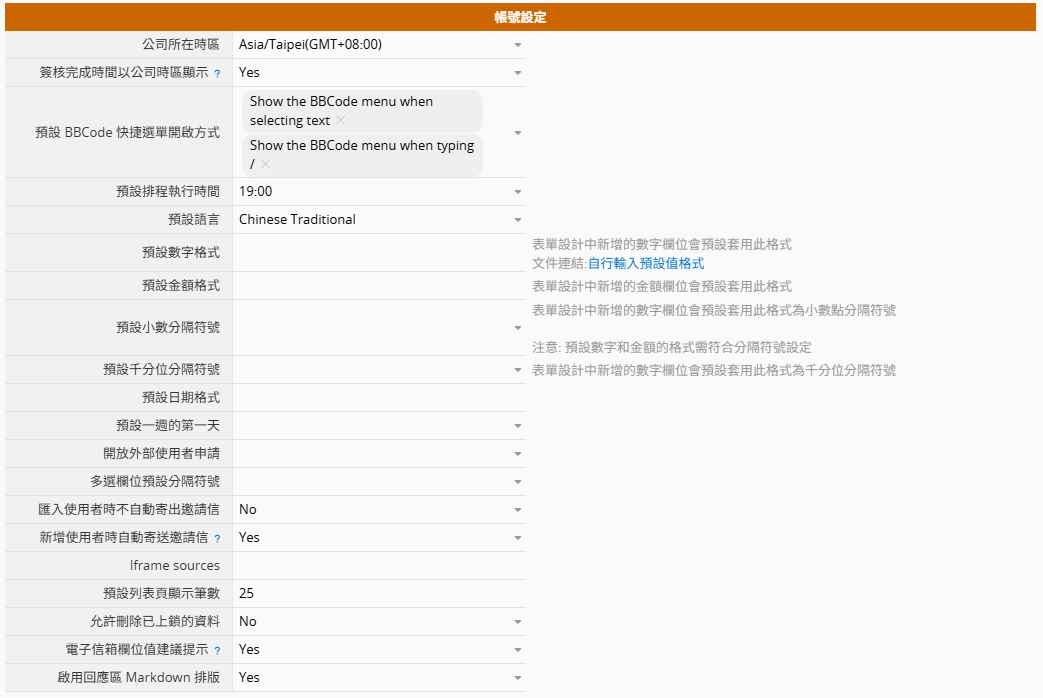Toggle the 允許刪除已上鎖的資料 No selector
Image resolution: width=1043 pixels, height=698 pixels.
(x=378, y=622)
